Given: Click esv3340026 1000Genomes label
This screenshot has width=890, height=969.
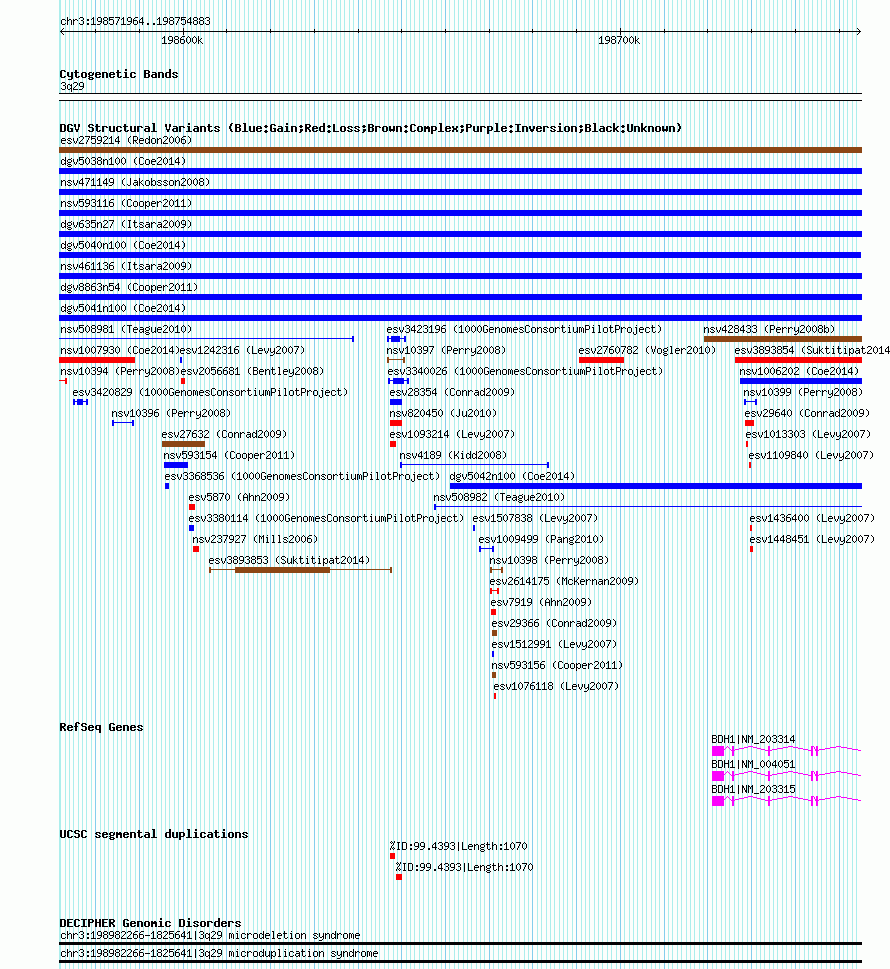Looking at the screenshot, I should 525,371.
